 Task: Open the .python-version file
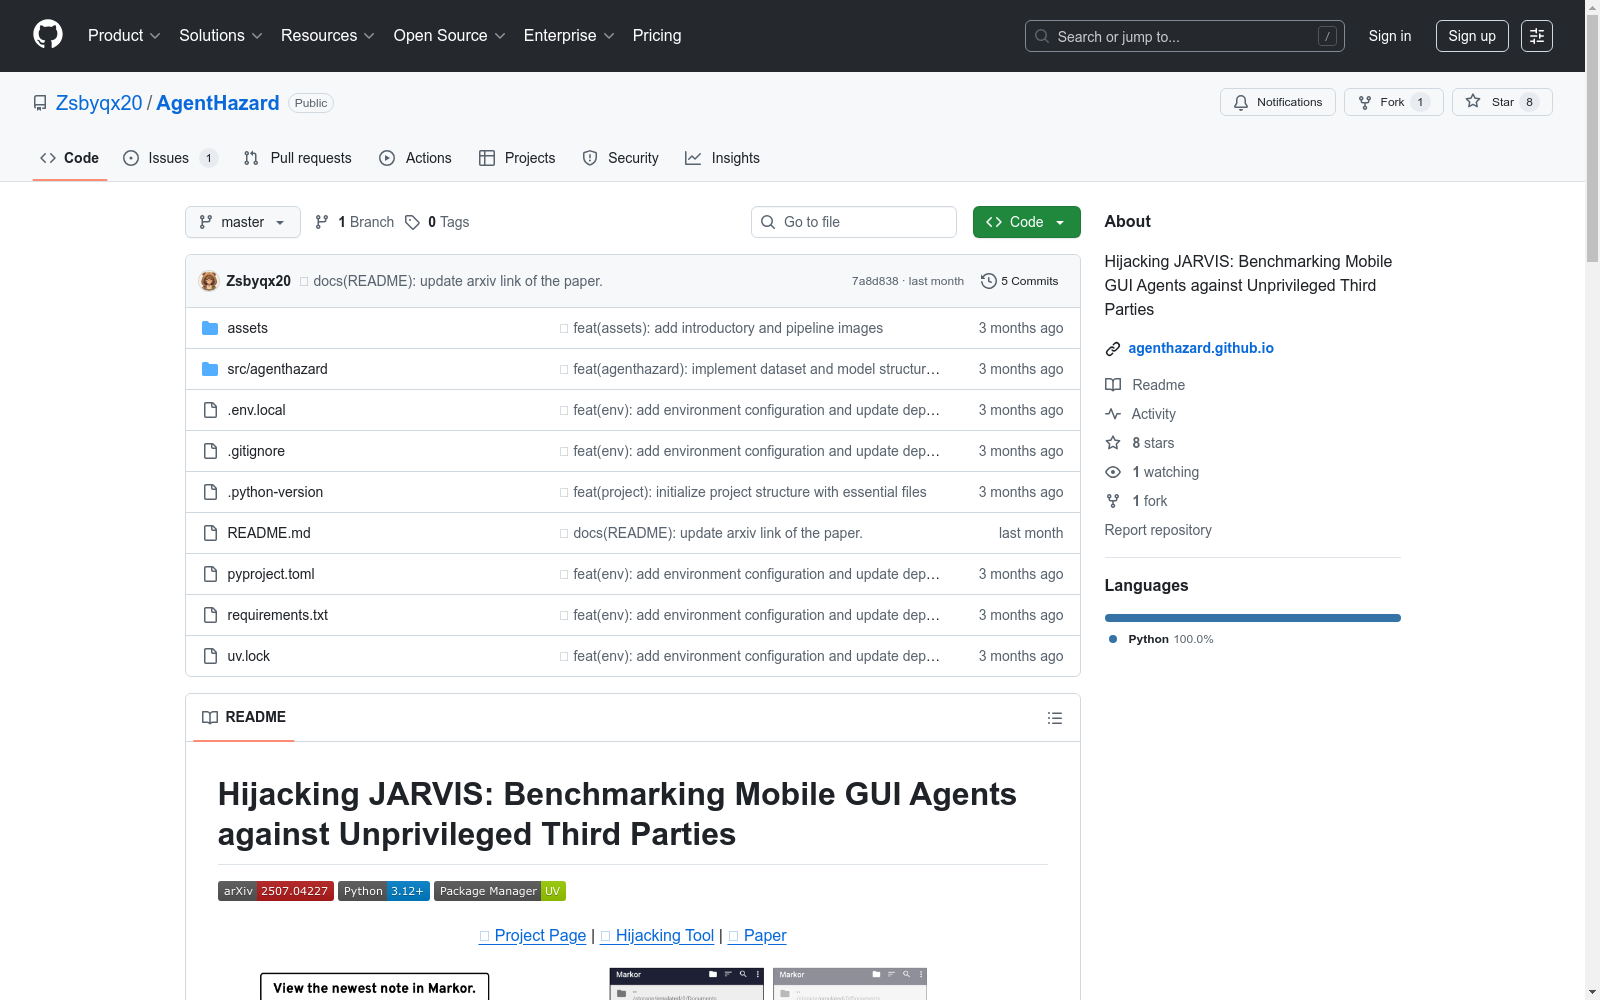click(275, 492)
